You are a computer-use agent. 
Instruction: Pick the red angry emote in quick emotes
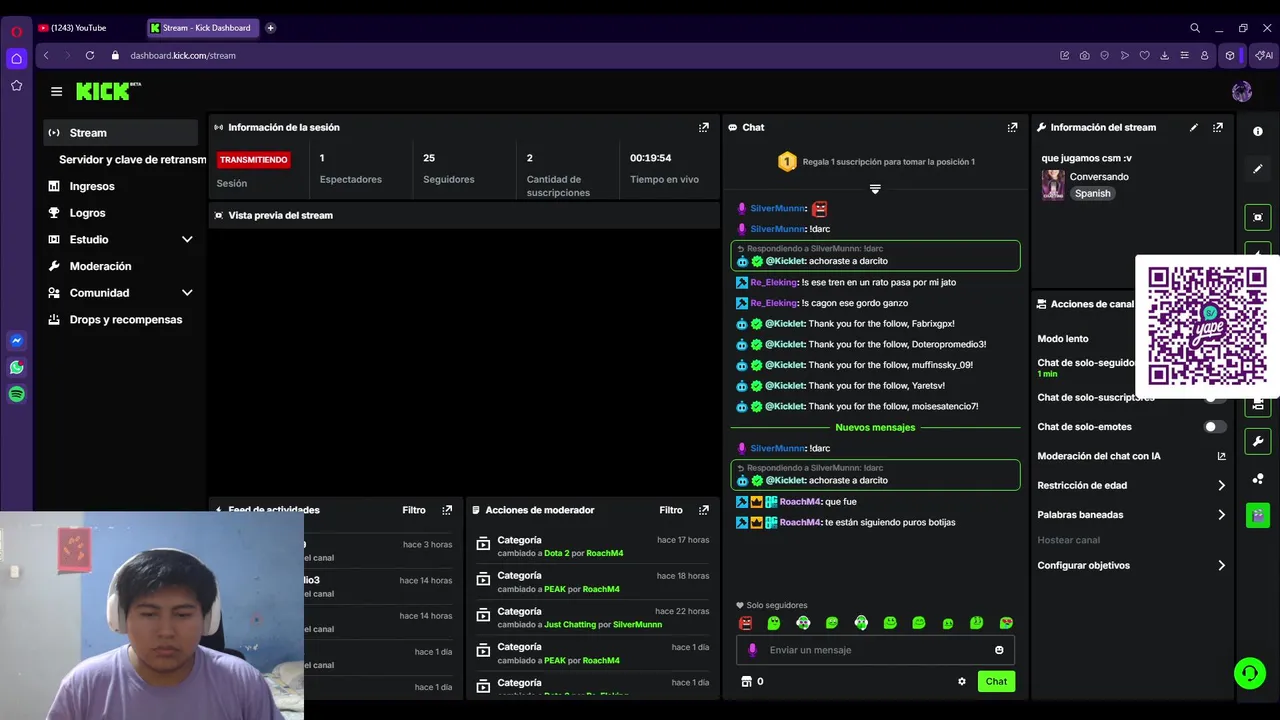click(745, 623)
